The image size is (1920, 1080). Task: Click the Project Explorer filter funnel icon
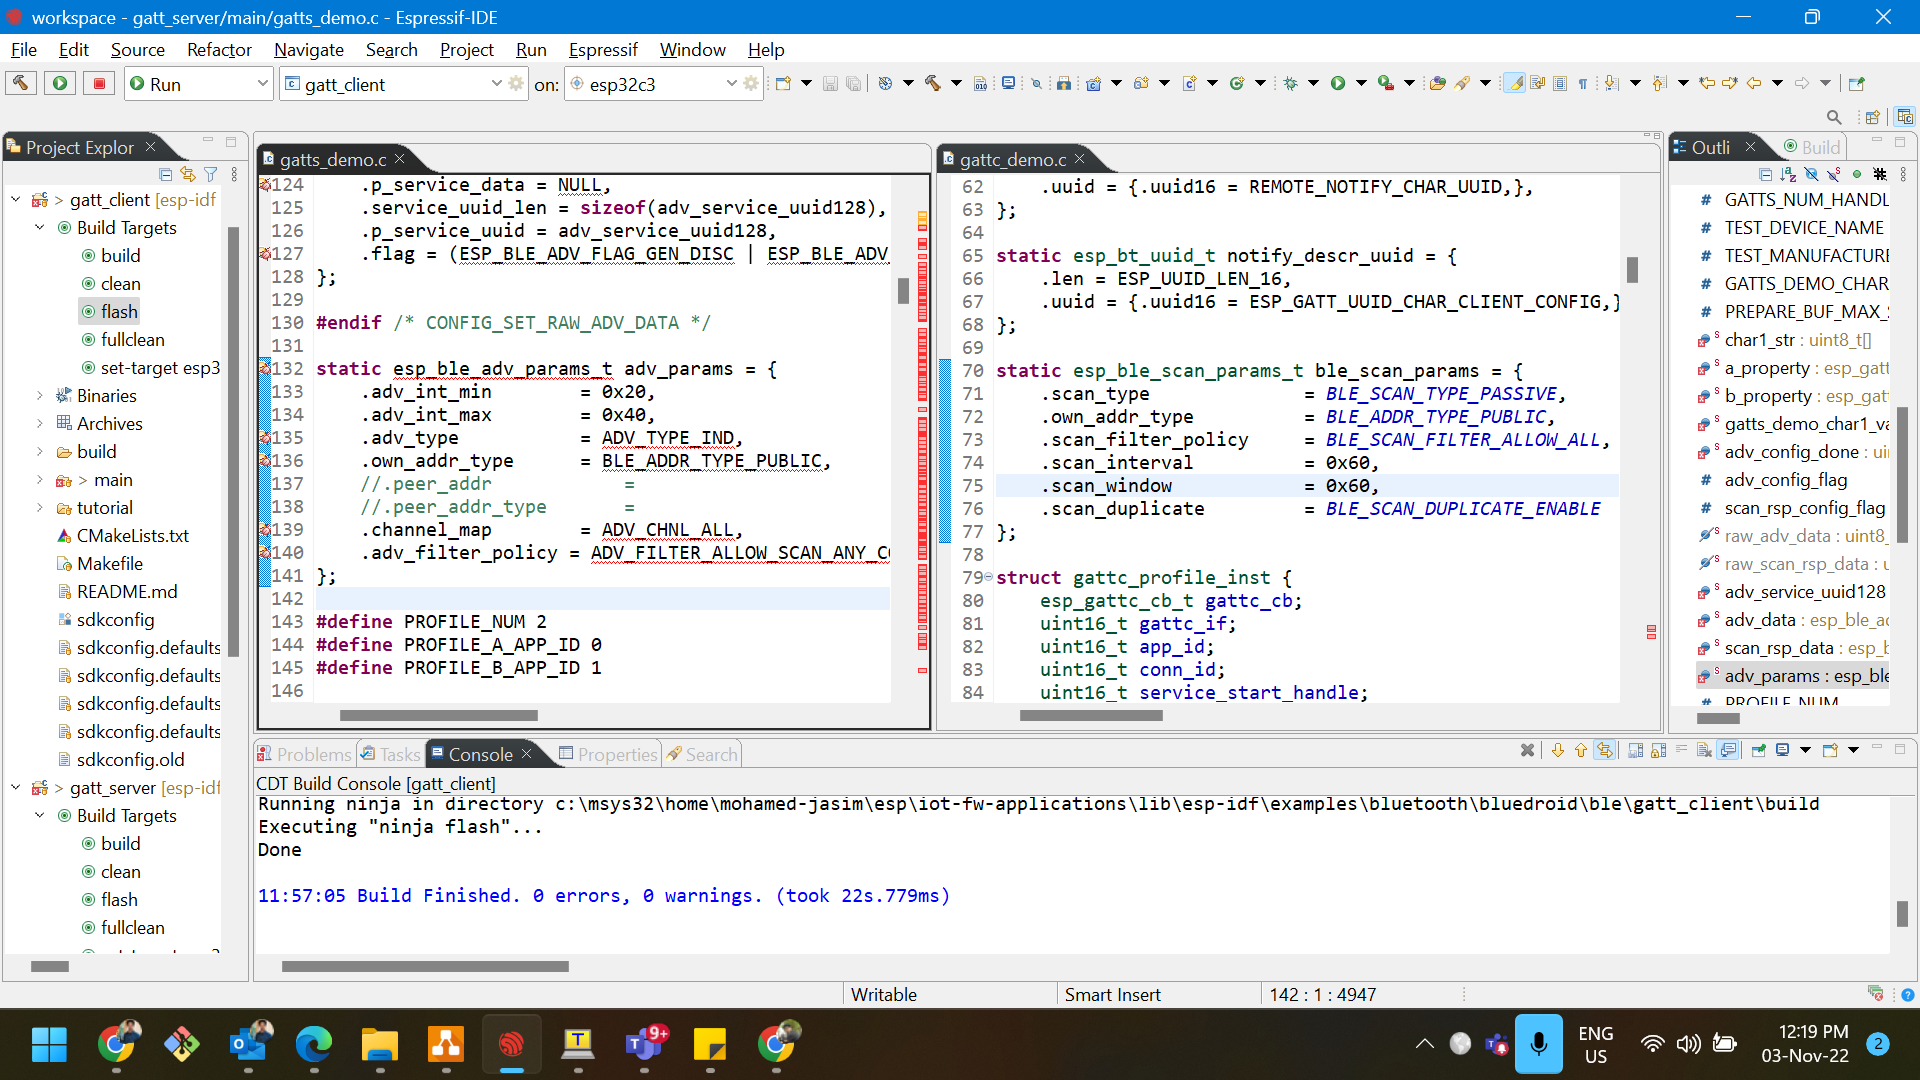click(211, 174)
